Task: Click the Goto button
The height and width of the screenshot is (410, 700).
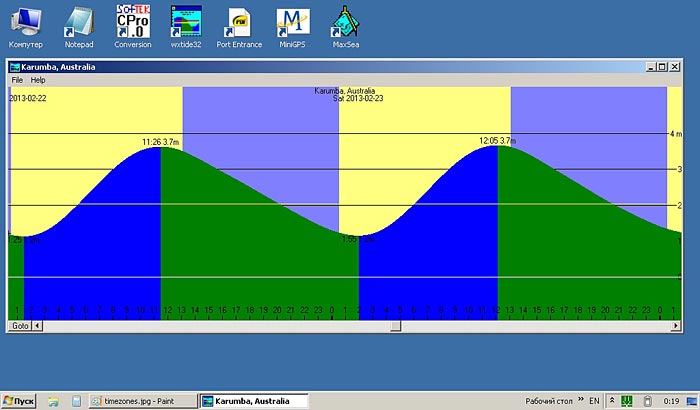Action: [20, 326]
